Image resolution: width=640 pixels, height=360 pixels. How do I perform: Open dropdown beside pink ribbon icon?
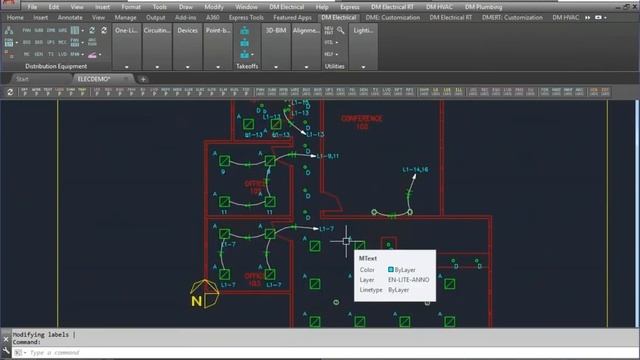(100, 55)
